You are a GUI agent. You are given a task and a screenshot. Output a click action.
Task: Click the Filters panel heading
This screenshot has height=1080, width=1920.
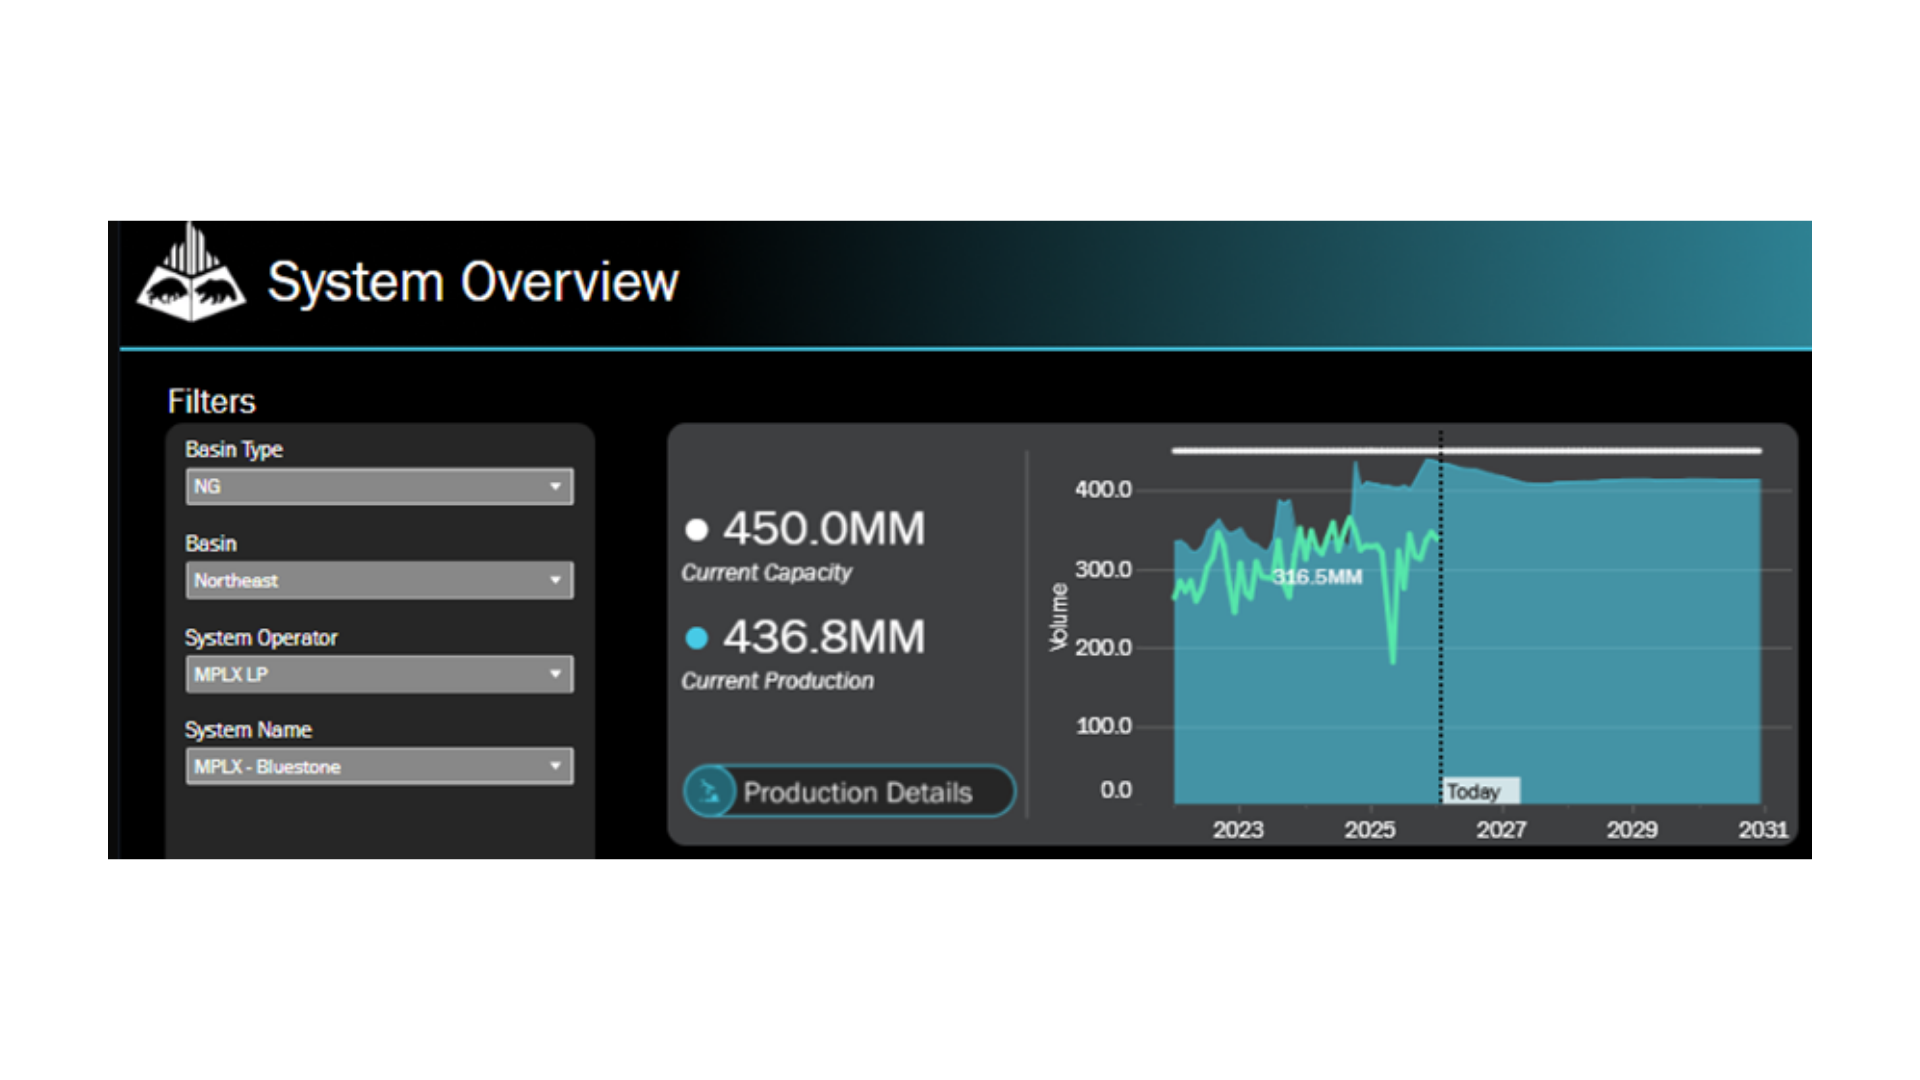212,401
